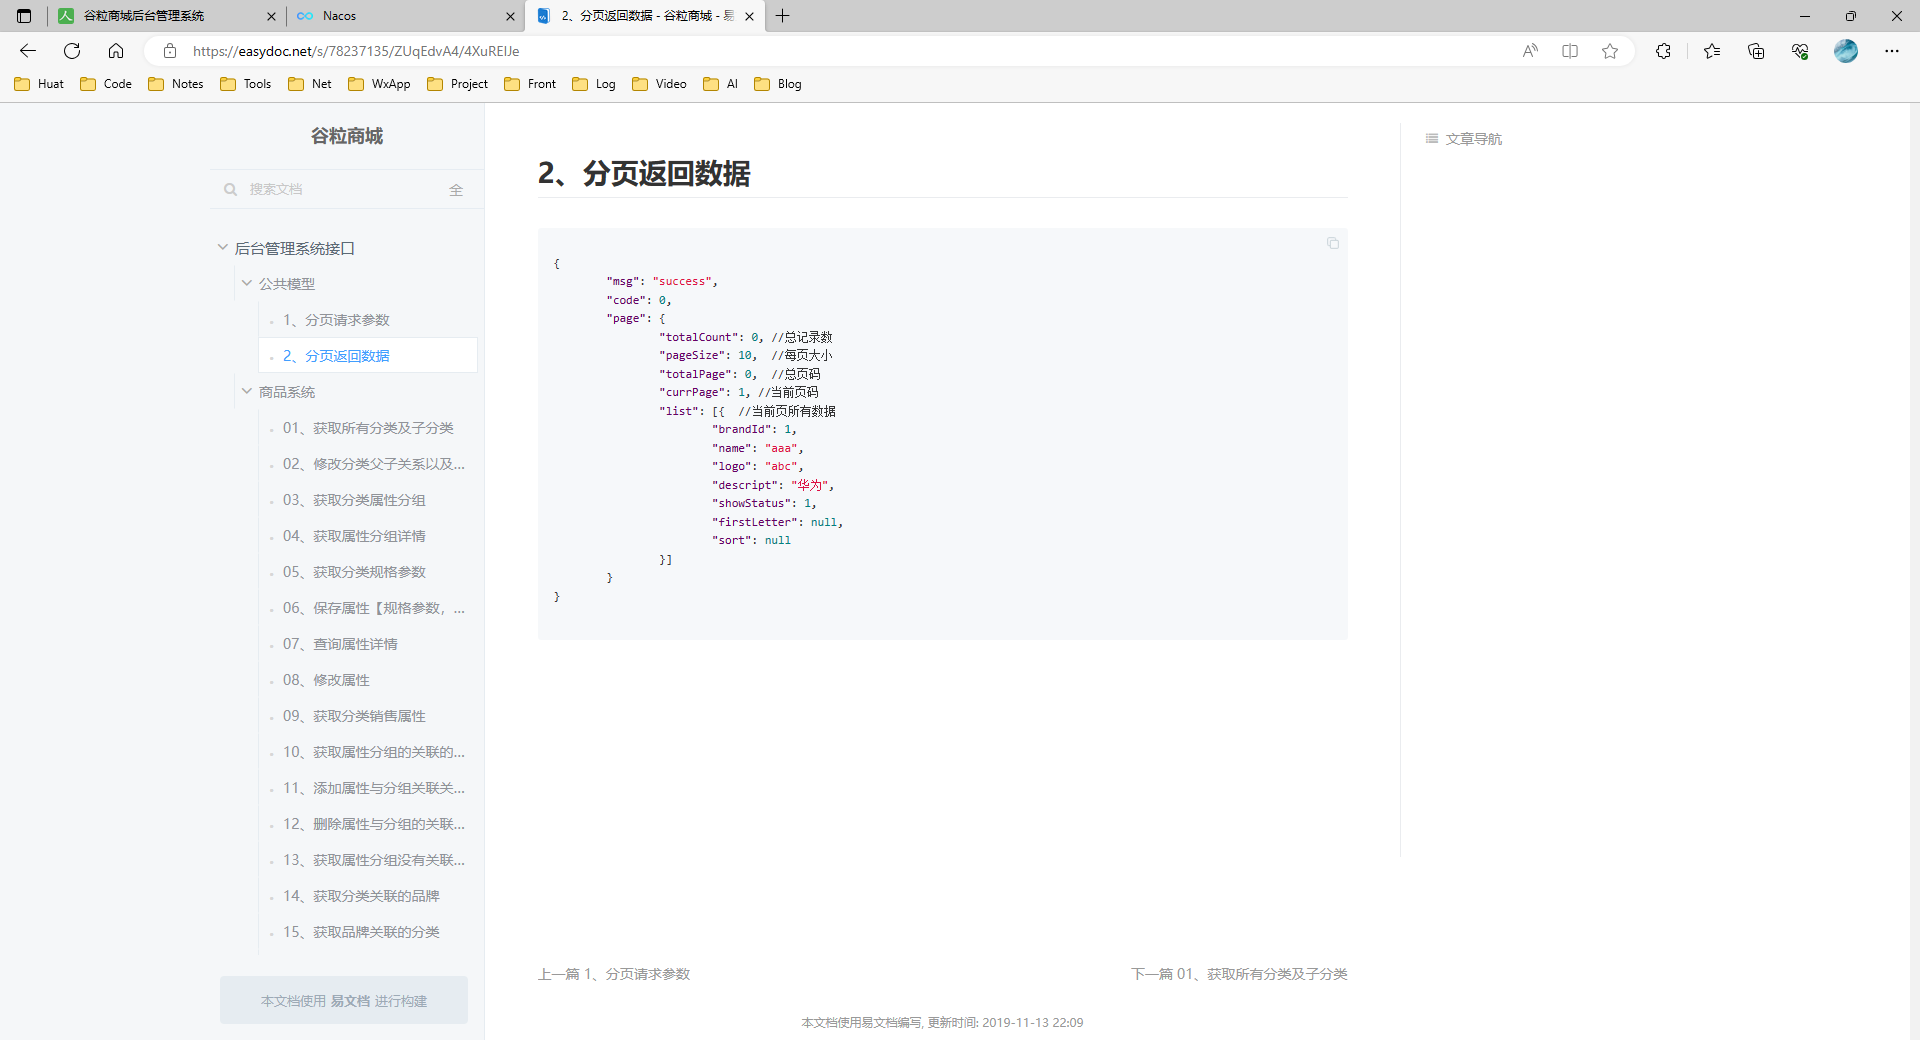Expand all sidebar document sections
1920x1040 pixels.
point(456,190)
